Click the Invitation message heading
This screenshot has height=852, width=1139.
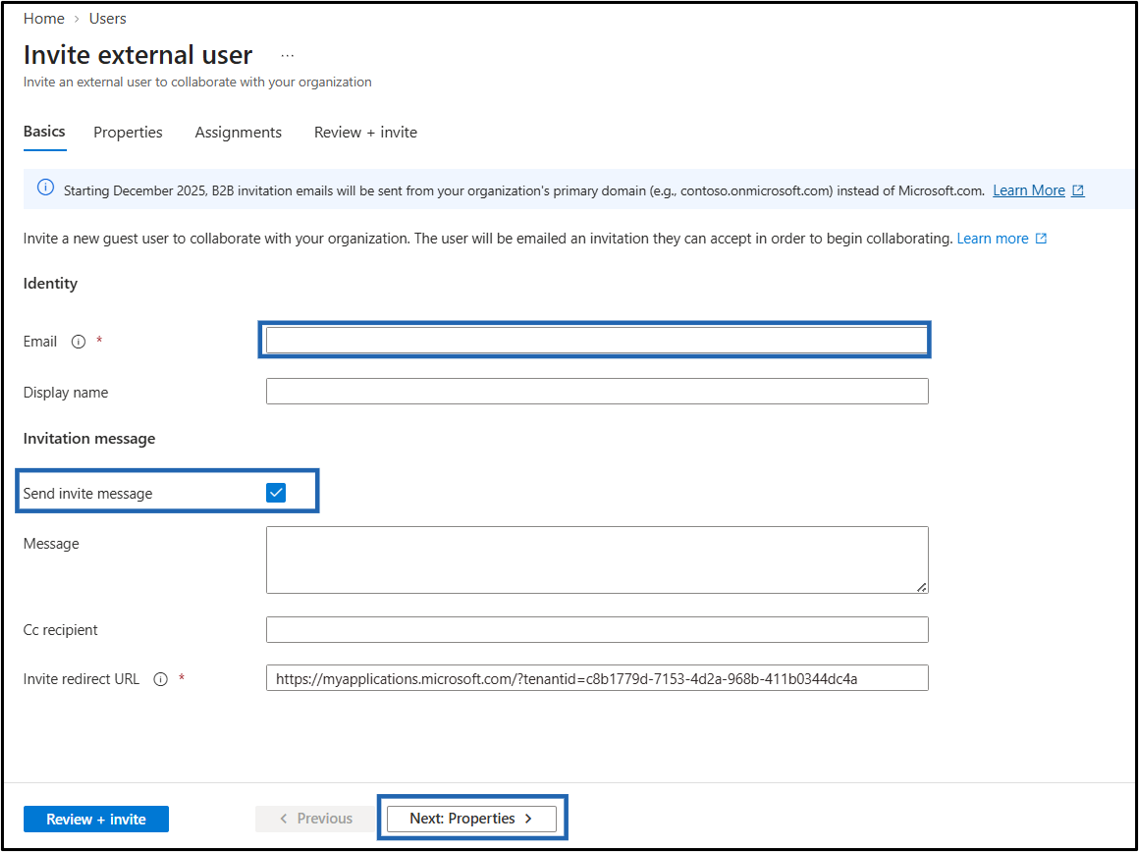89,439
